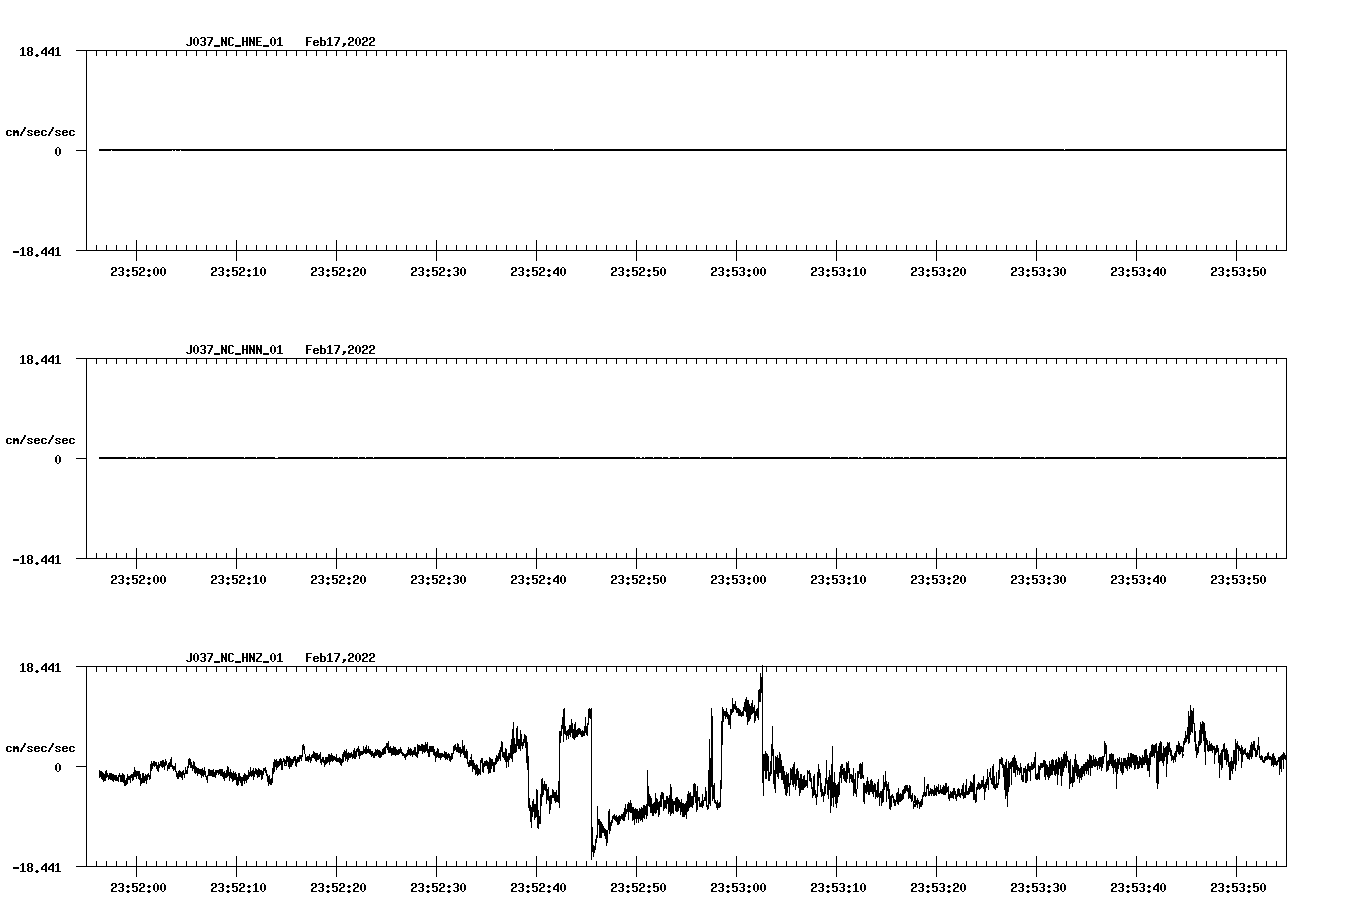Click the 23:53:50 time label under HNN plot

(x=1238, y=580)
